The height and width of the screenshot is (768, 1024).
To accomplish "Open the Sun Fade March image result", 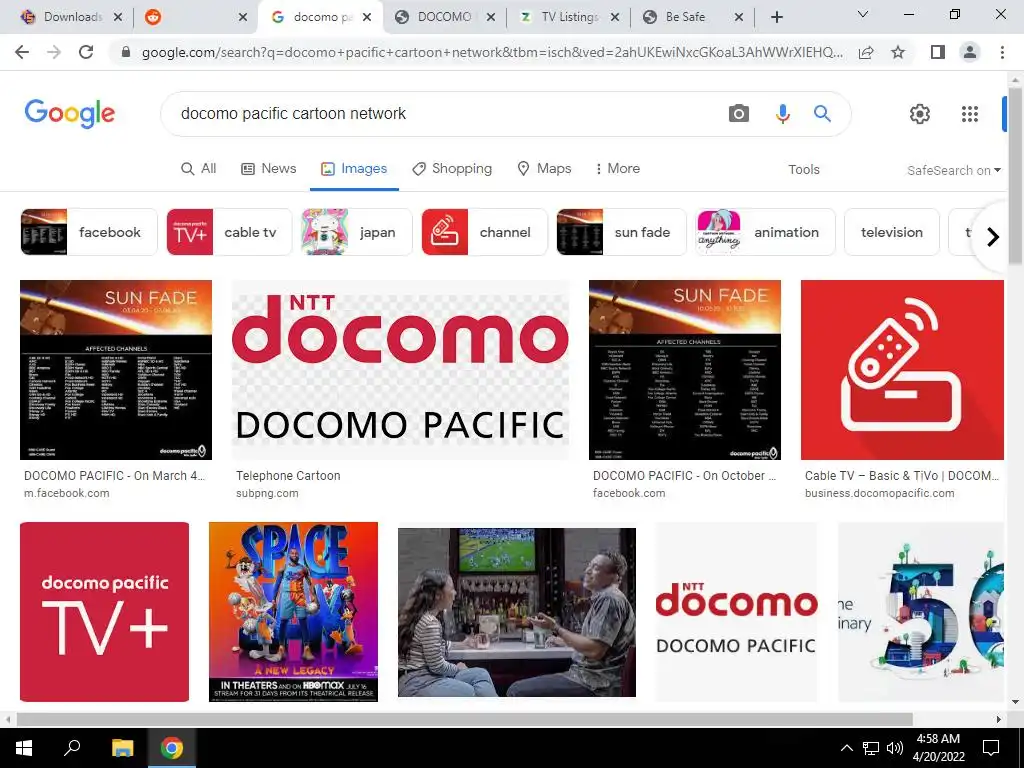I will (x=116, y=370).
